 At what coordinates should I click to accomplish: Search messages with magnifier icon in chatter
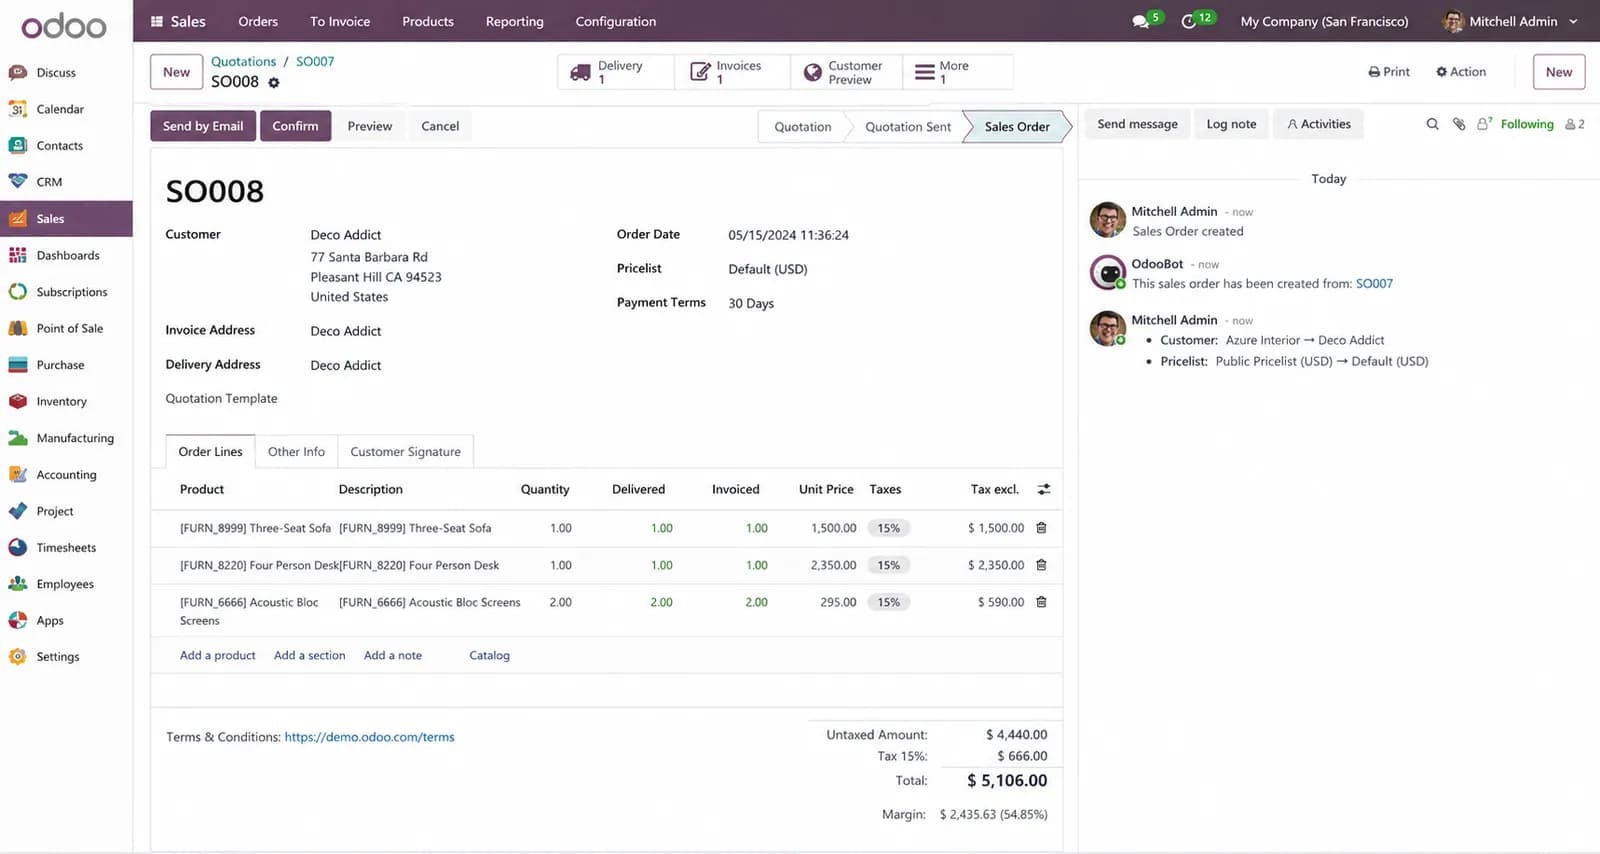[x=1432, y=124]
